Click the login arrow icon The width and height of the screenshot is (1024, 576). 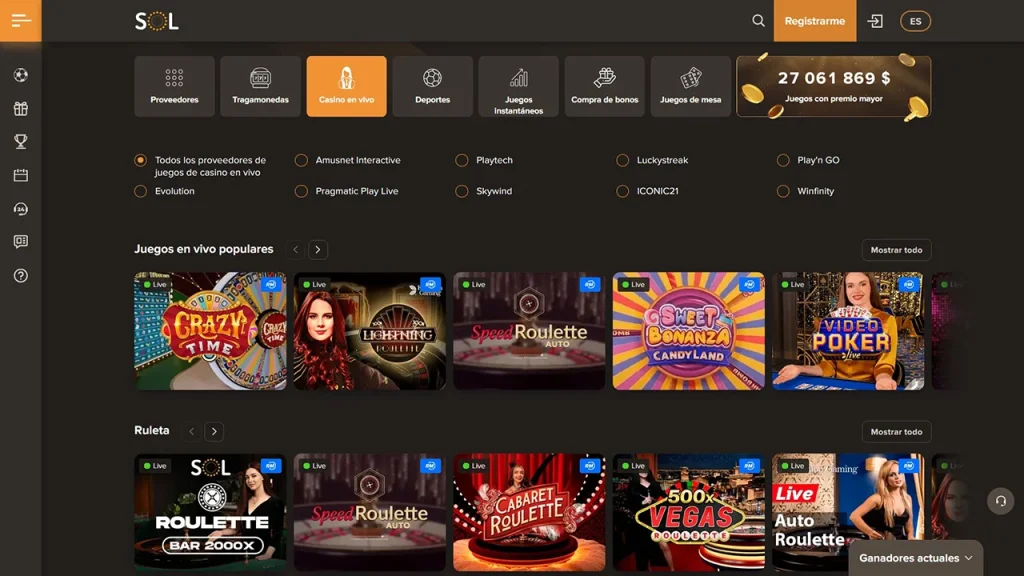[x=875, y=22]
